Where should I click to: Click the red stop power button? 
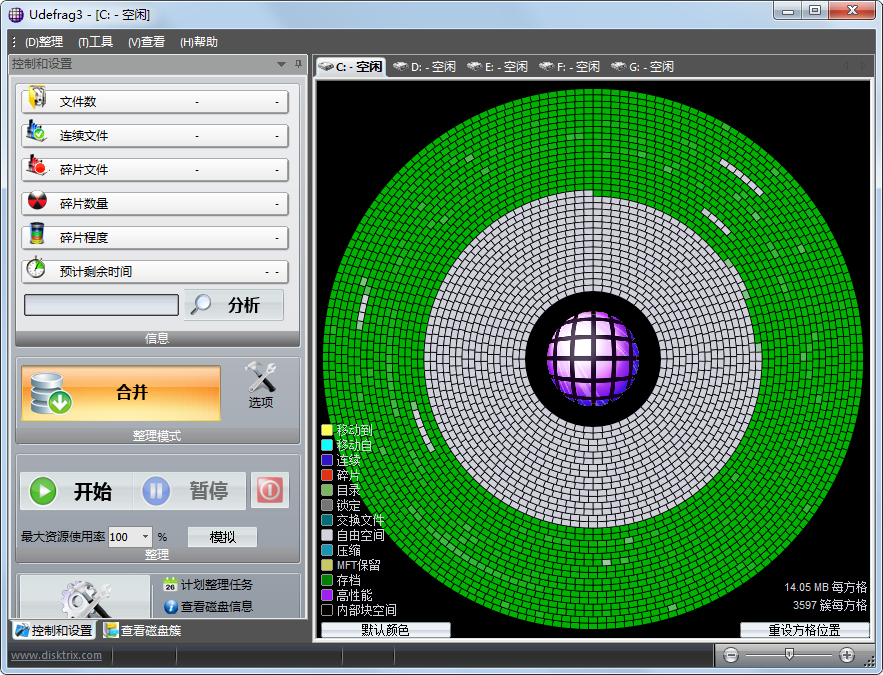[270, 490]
